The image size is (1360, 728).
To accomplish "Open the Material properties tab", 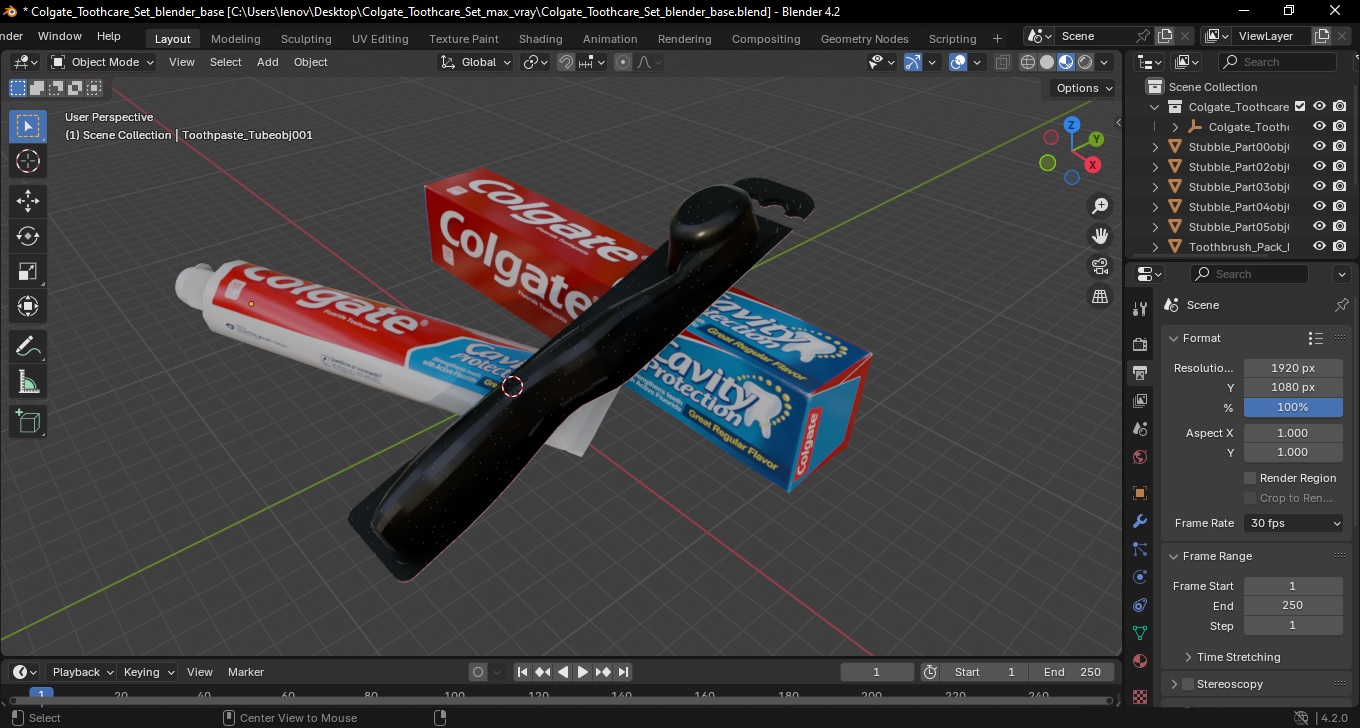I will click(x=1140, y=661).
